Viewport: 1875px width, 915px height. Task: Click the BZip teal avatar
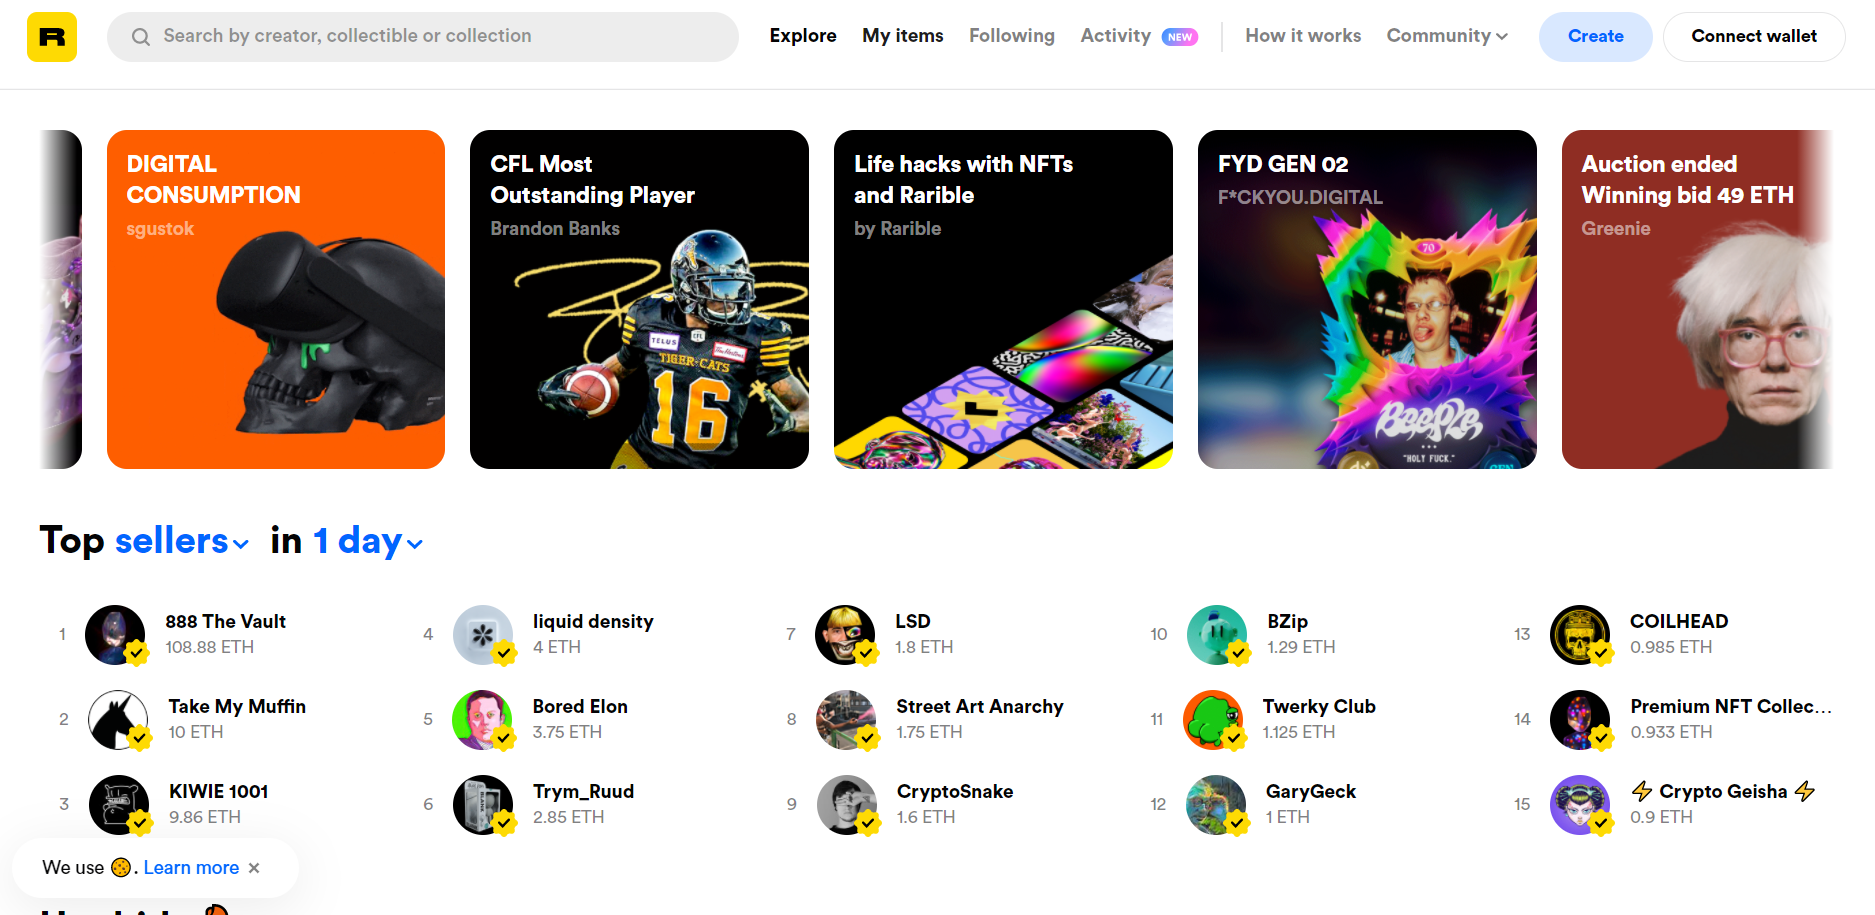coord(1217,635)
